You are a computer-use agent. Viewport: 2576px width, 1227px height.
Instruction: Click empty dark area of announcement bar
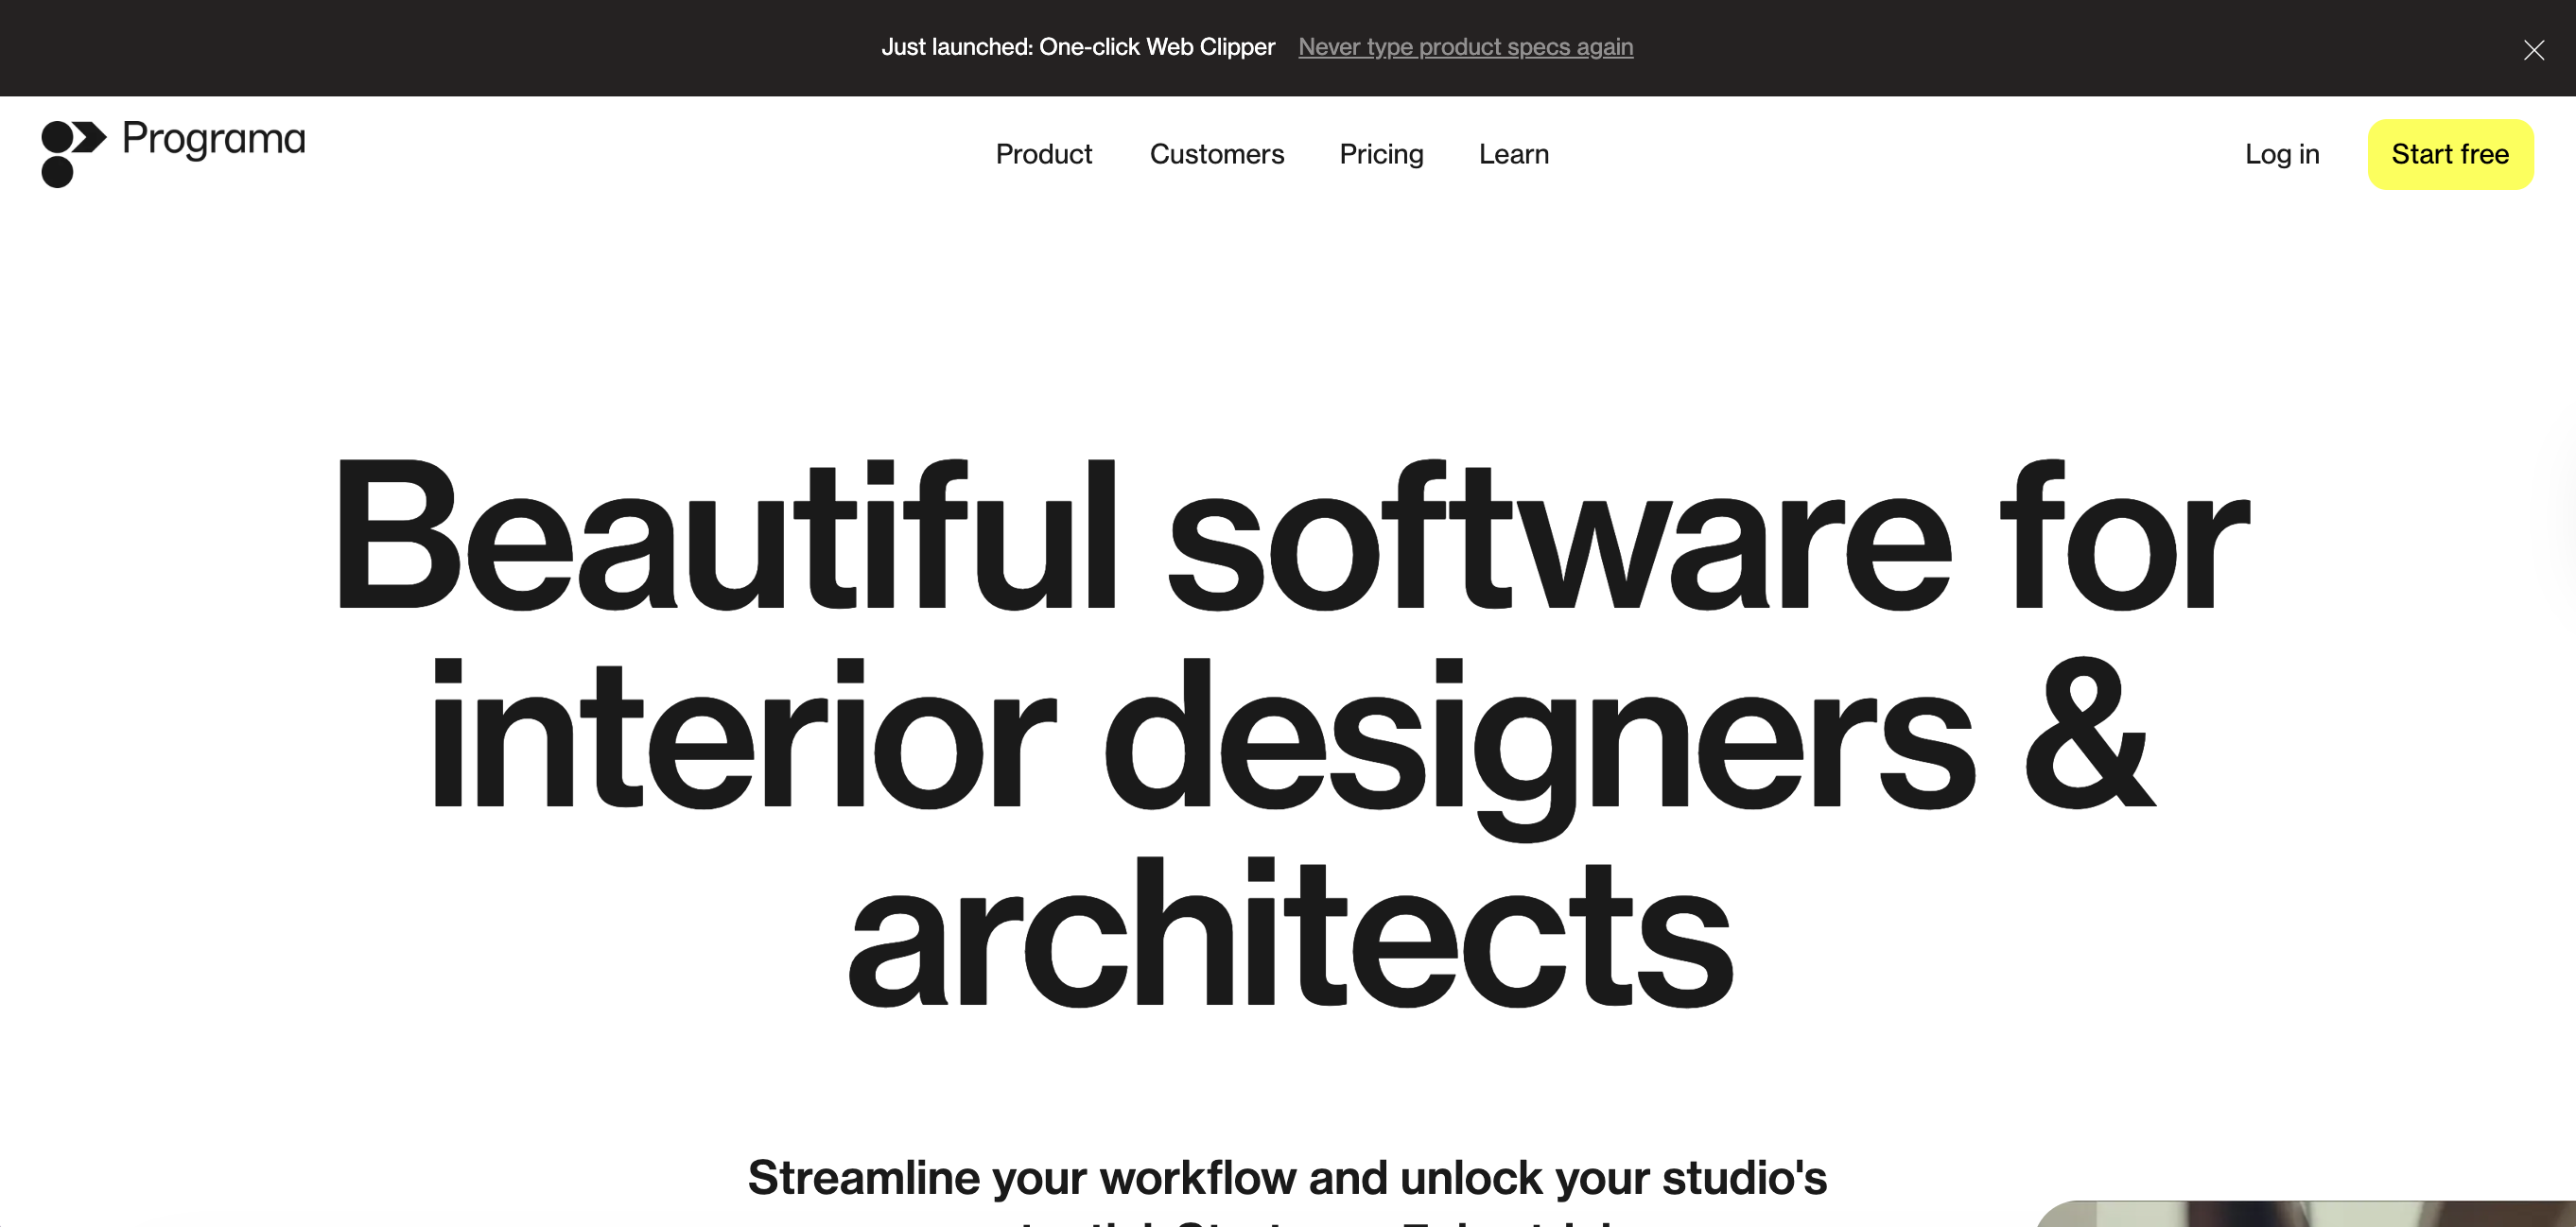click(x=400, y=48)
